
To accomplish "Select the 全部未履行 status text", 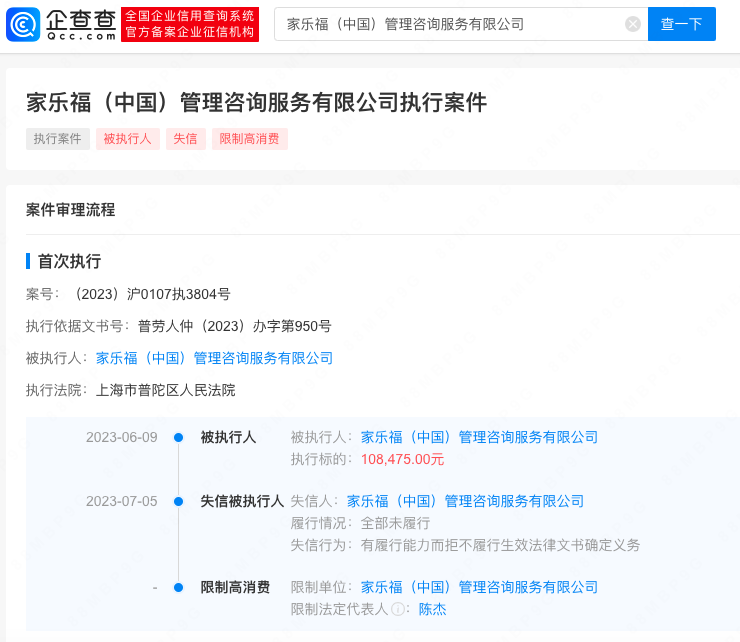I will [395, 523].
